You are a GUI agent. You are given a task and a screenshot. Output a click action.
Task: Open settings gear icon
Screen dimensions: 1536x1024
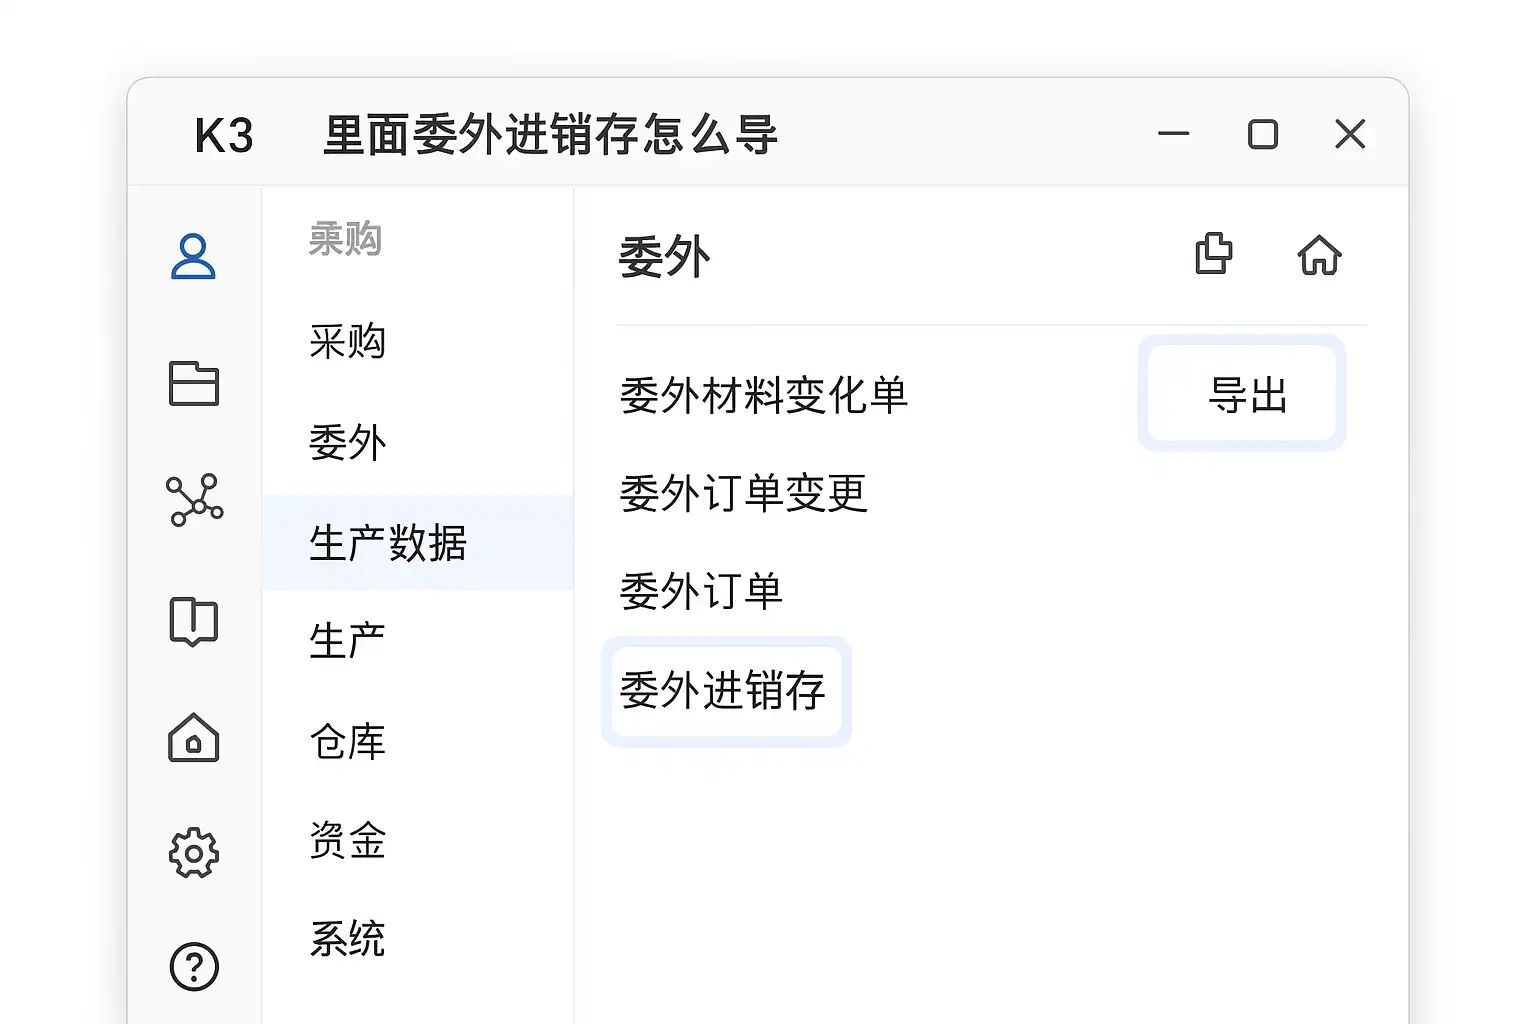coord(193,853)
